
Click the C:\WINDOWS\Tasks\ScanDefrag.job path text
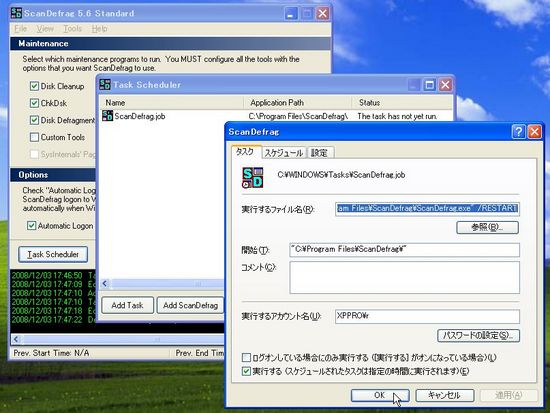point(341,175)
